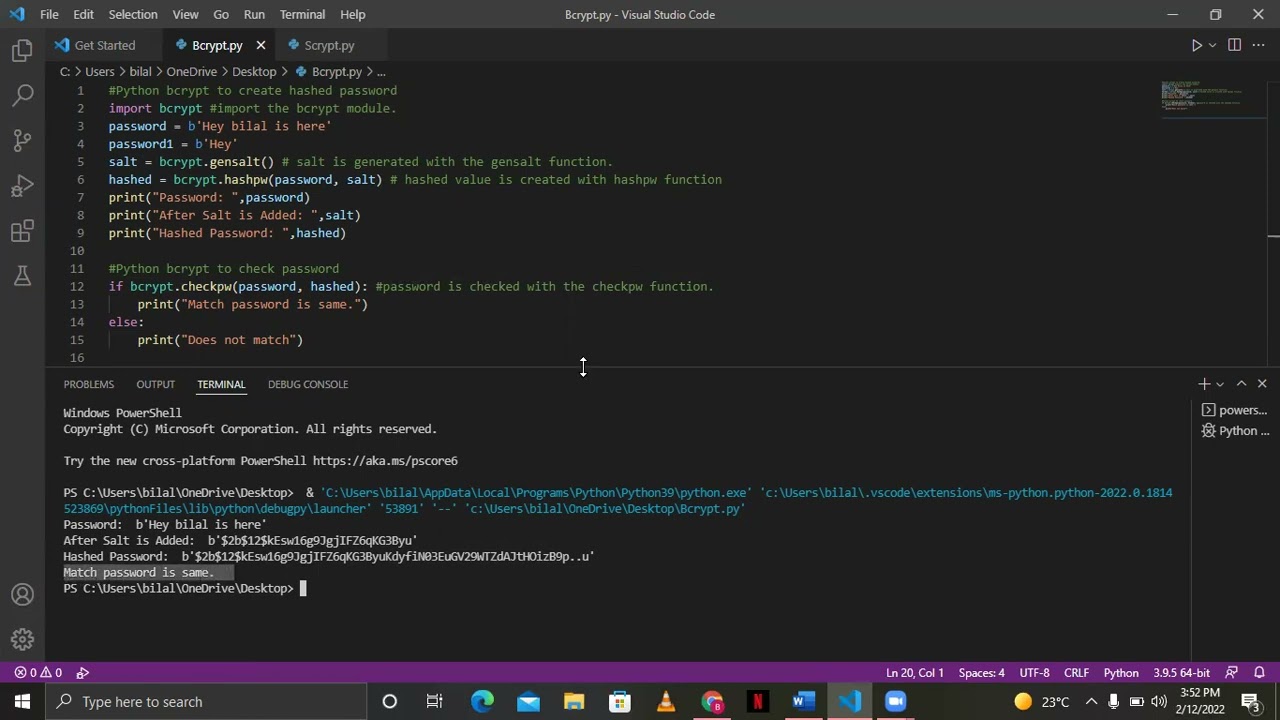Open Microsoft Word from taskbar
The width and height of the screenshot is (1280, 720).
804,701
